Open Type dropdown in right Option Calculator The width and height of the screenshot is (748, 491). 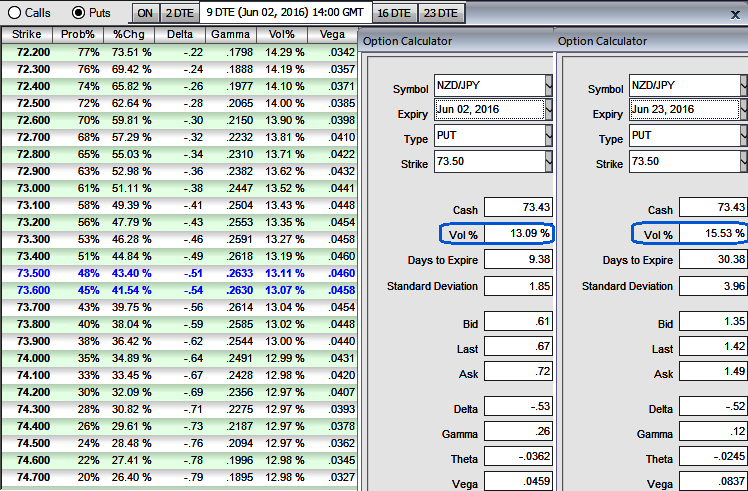[744, 136]
